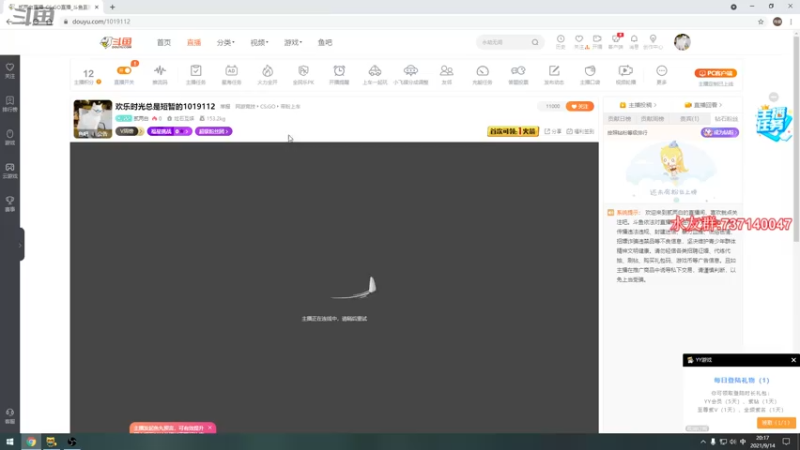Click the purple 成为钻粉 button
The height and width of the screenshot is (450, 800).
coord(719,133)
